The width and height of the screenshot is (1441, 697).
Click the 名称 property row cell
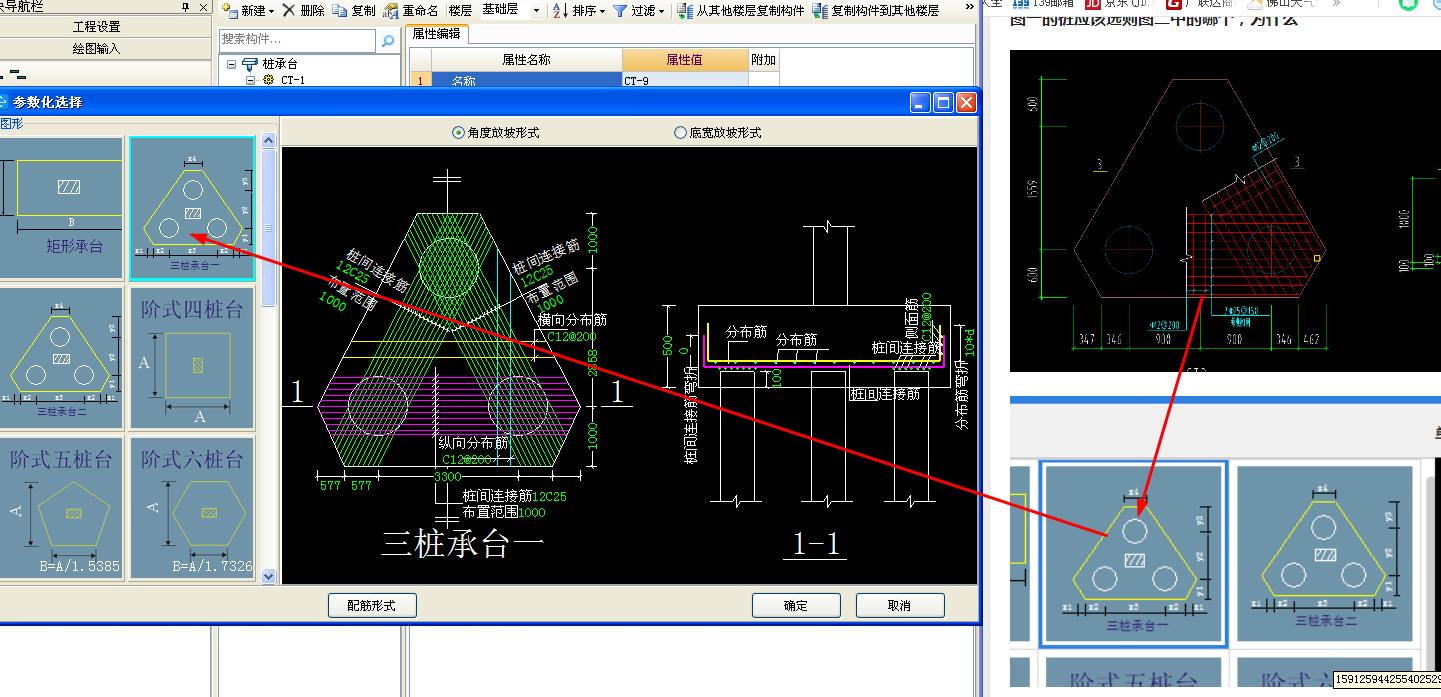[526, 81]
